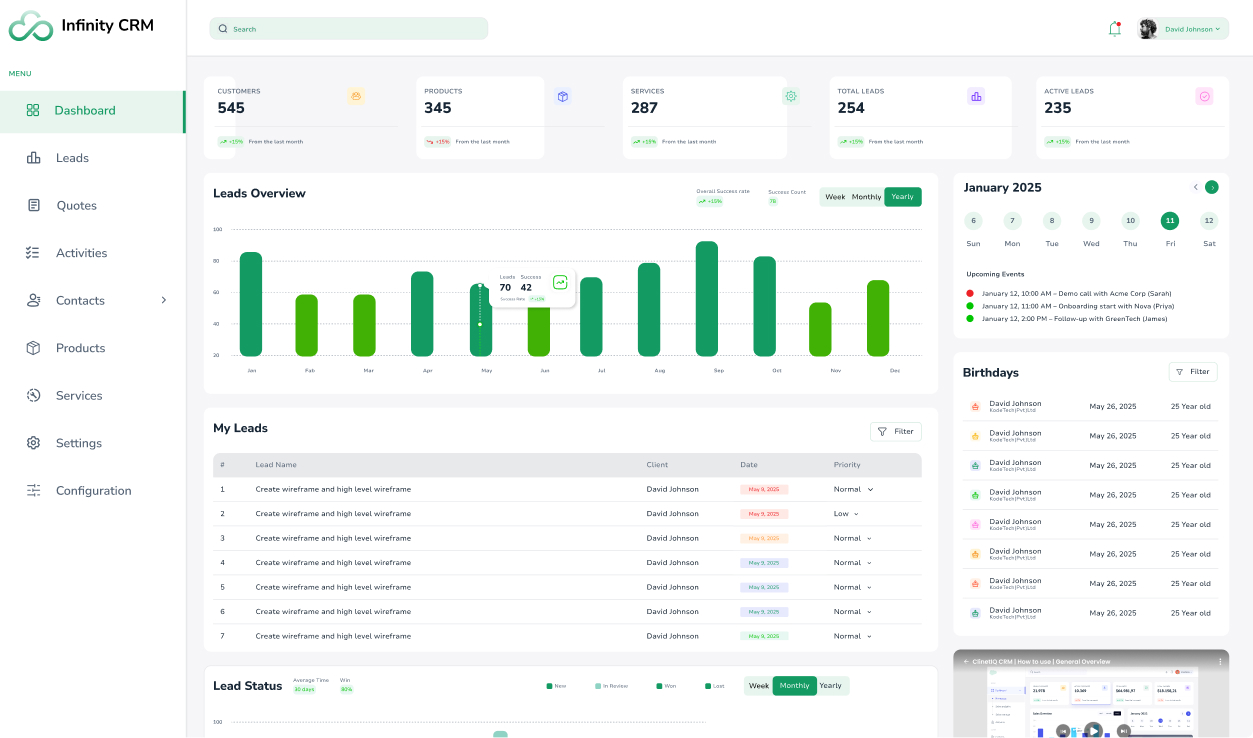
Task: Open the Low priority dropdown in row 2
Action: click(x=847, y=514)
